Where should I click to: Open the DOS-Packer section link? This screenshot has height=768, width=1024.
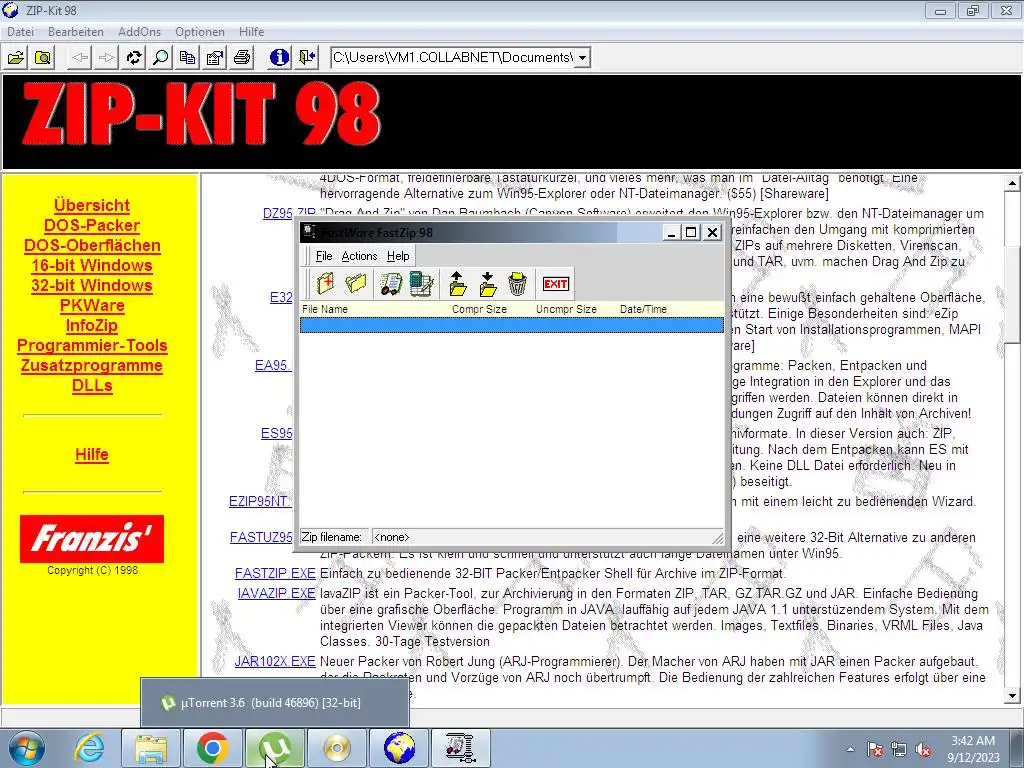tap(92, 225)
